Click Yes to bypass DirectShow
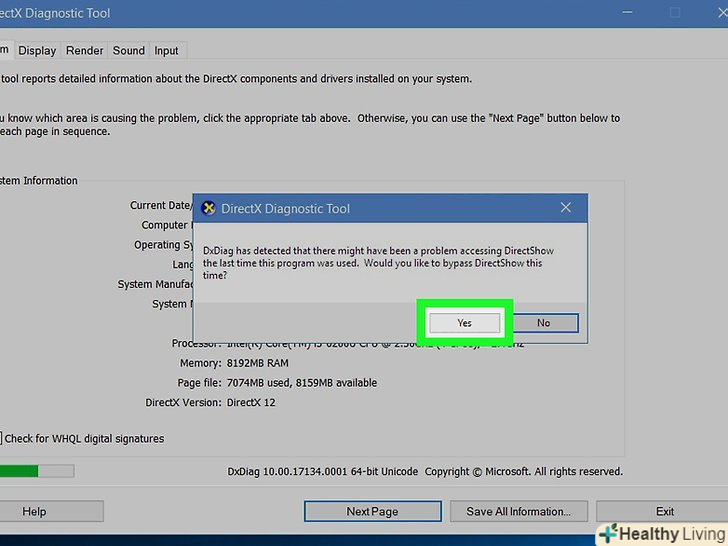The height and width of the screenshot is (546, 728). 464,323
